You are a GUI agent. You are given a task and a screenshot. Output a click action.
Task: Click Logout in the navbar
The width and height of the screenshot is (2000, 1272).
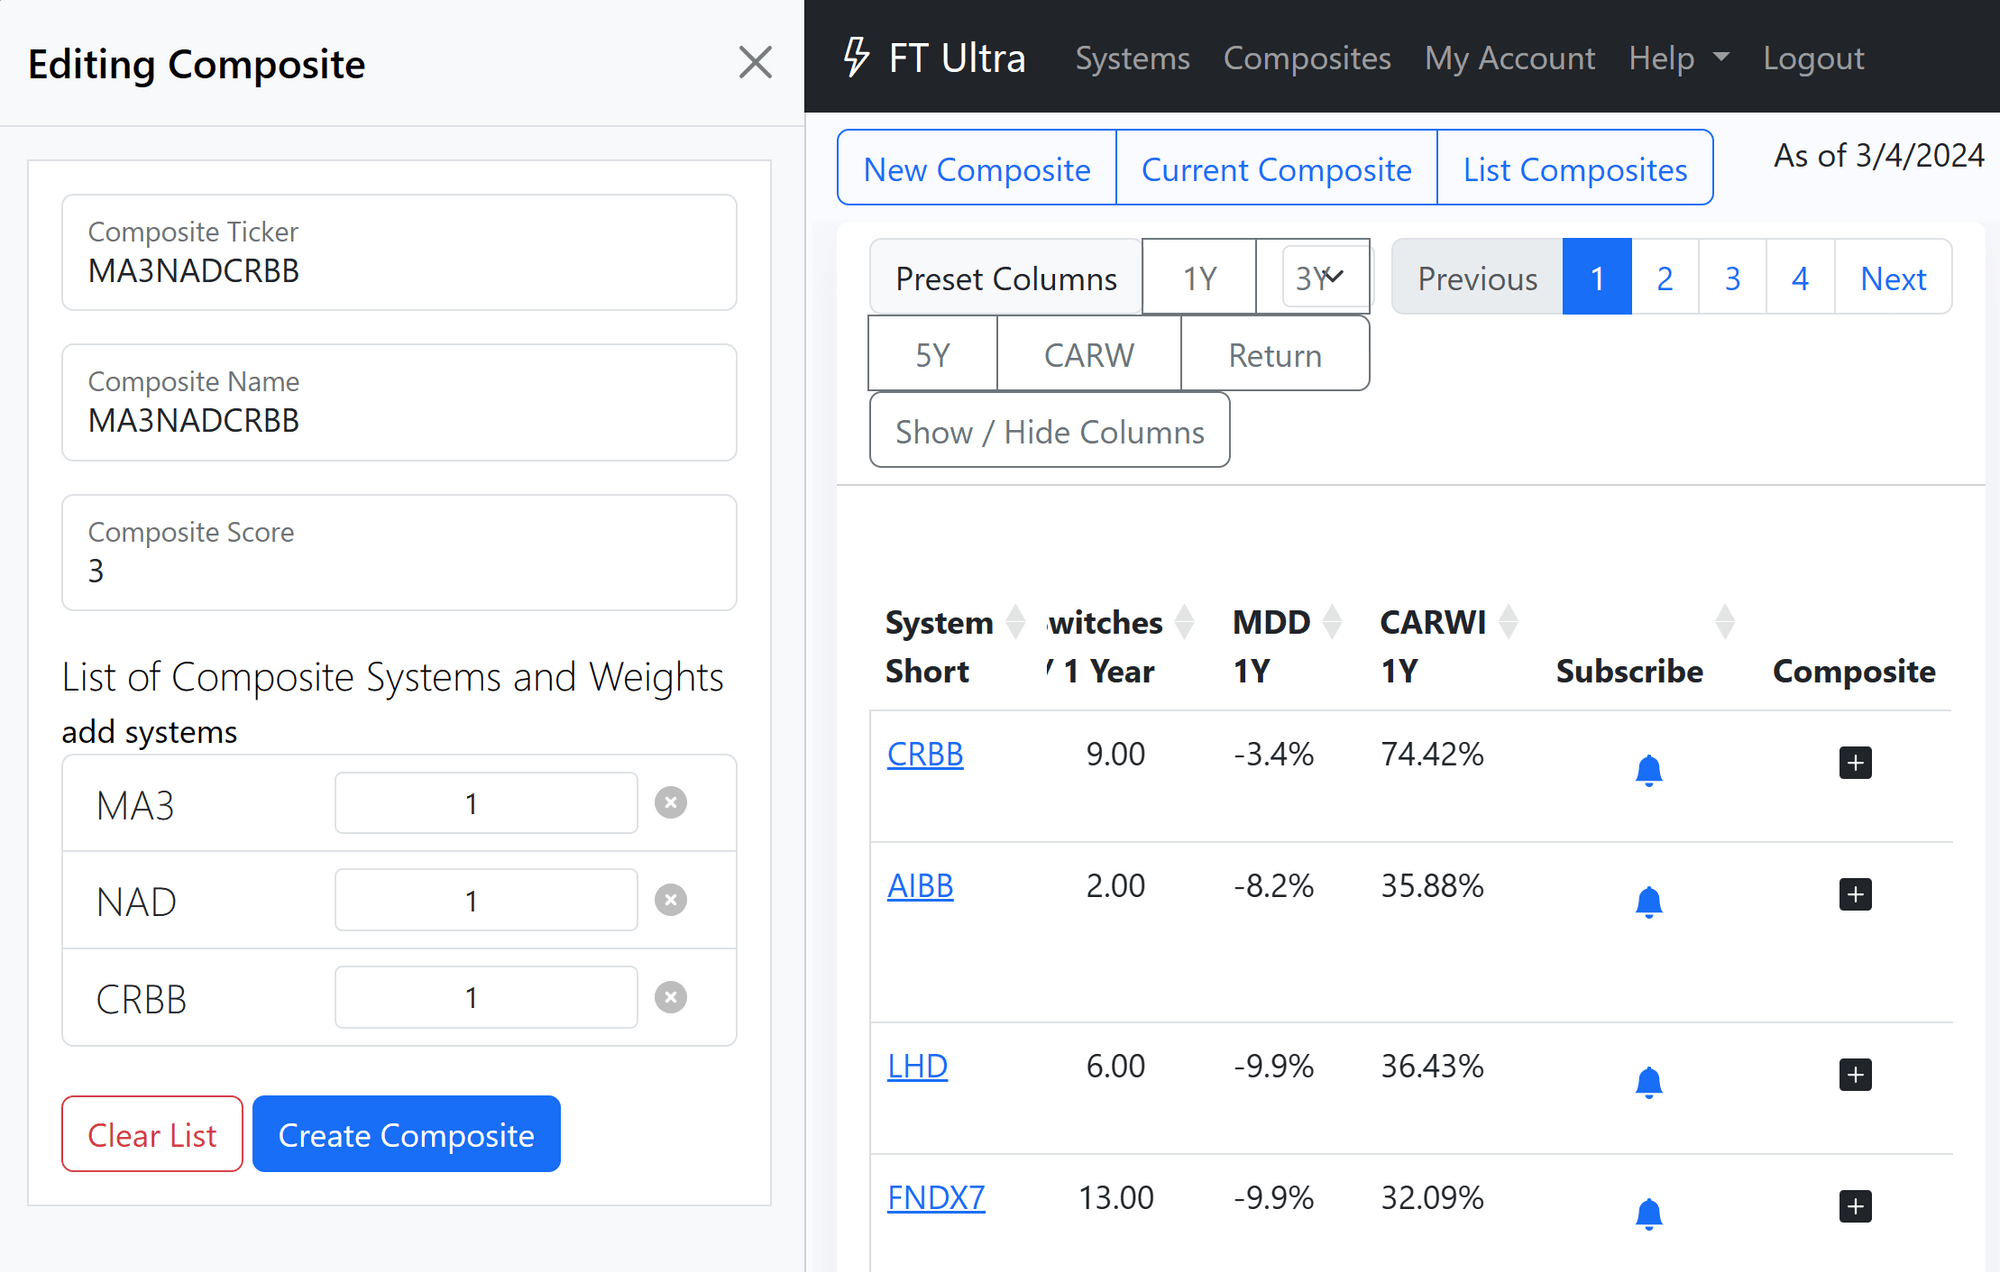coord(1813,58)
